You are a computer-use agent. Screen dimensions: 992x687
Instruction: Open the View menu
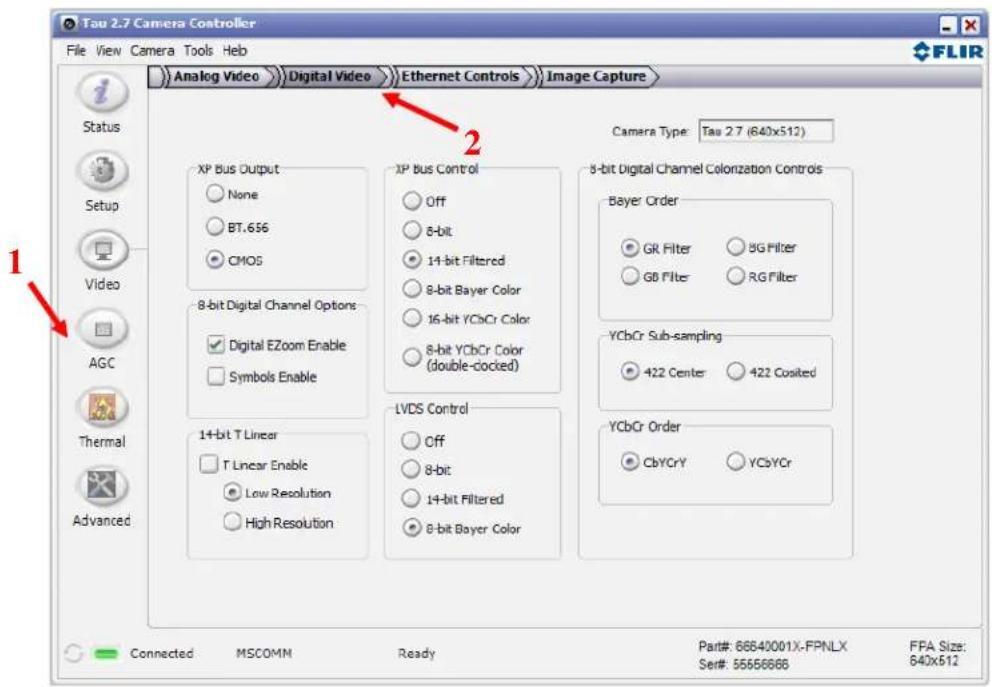[108, 51]
